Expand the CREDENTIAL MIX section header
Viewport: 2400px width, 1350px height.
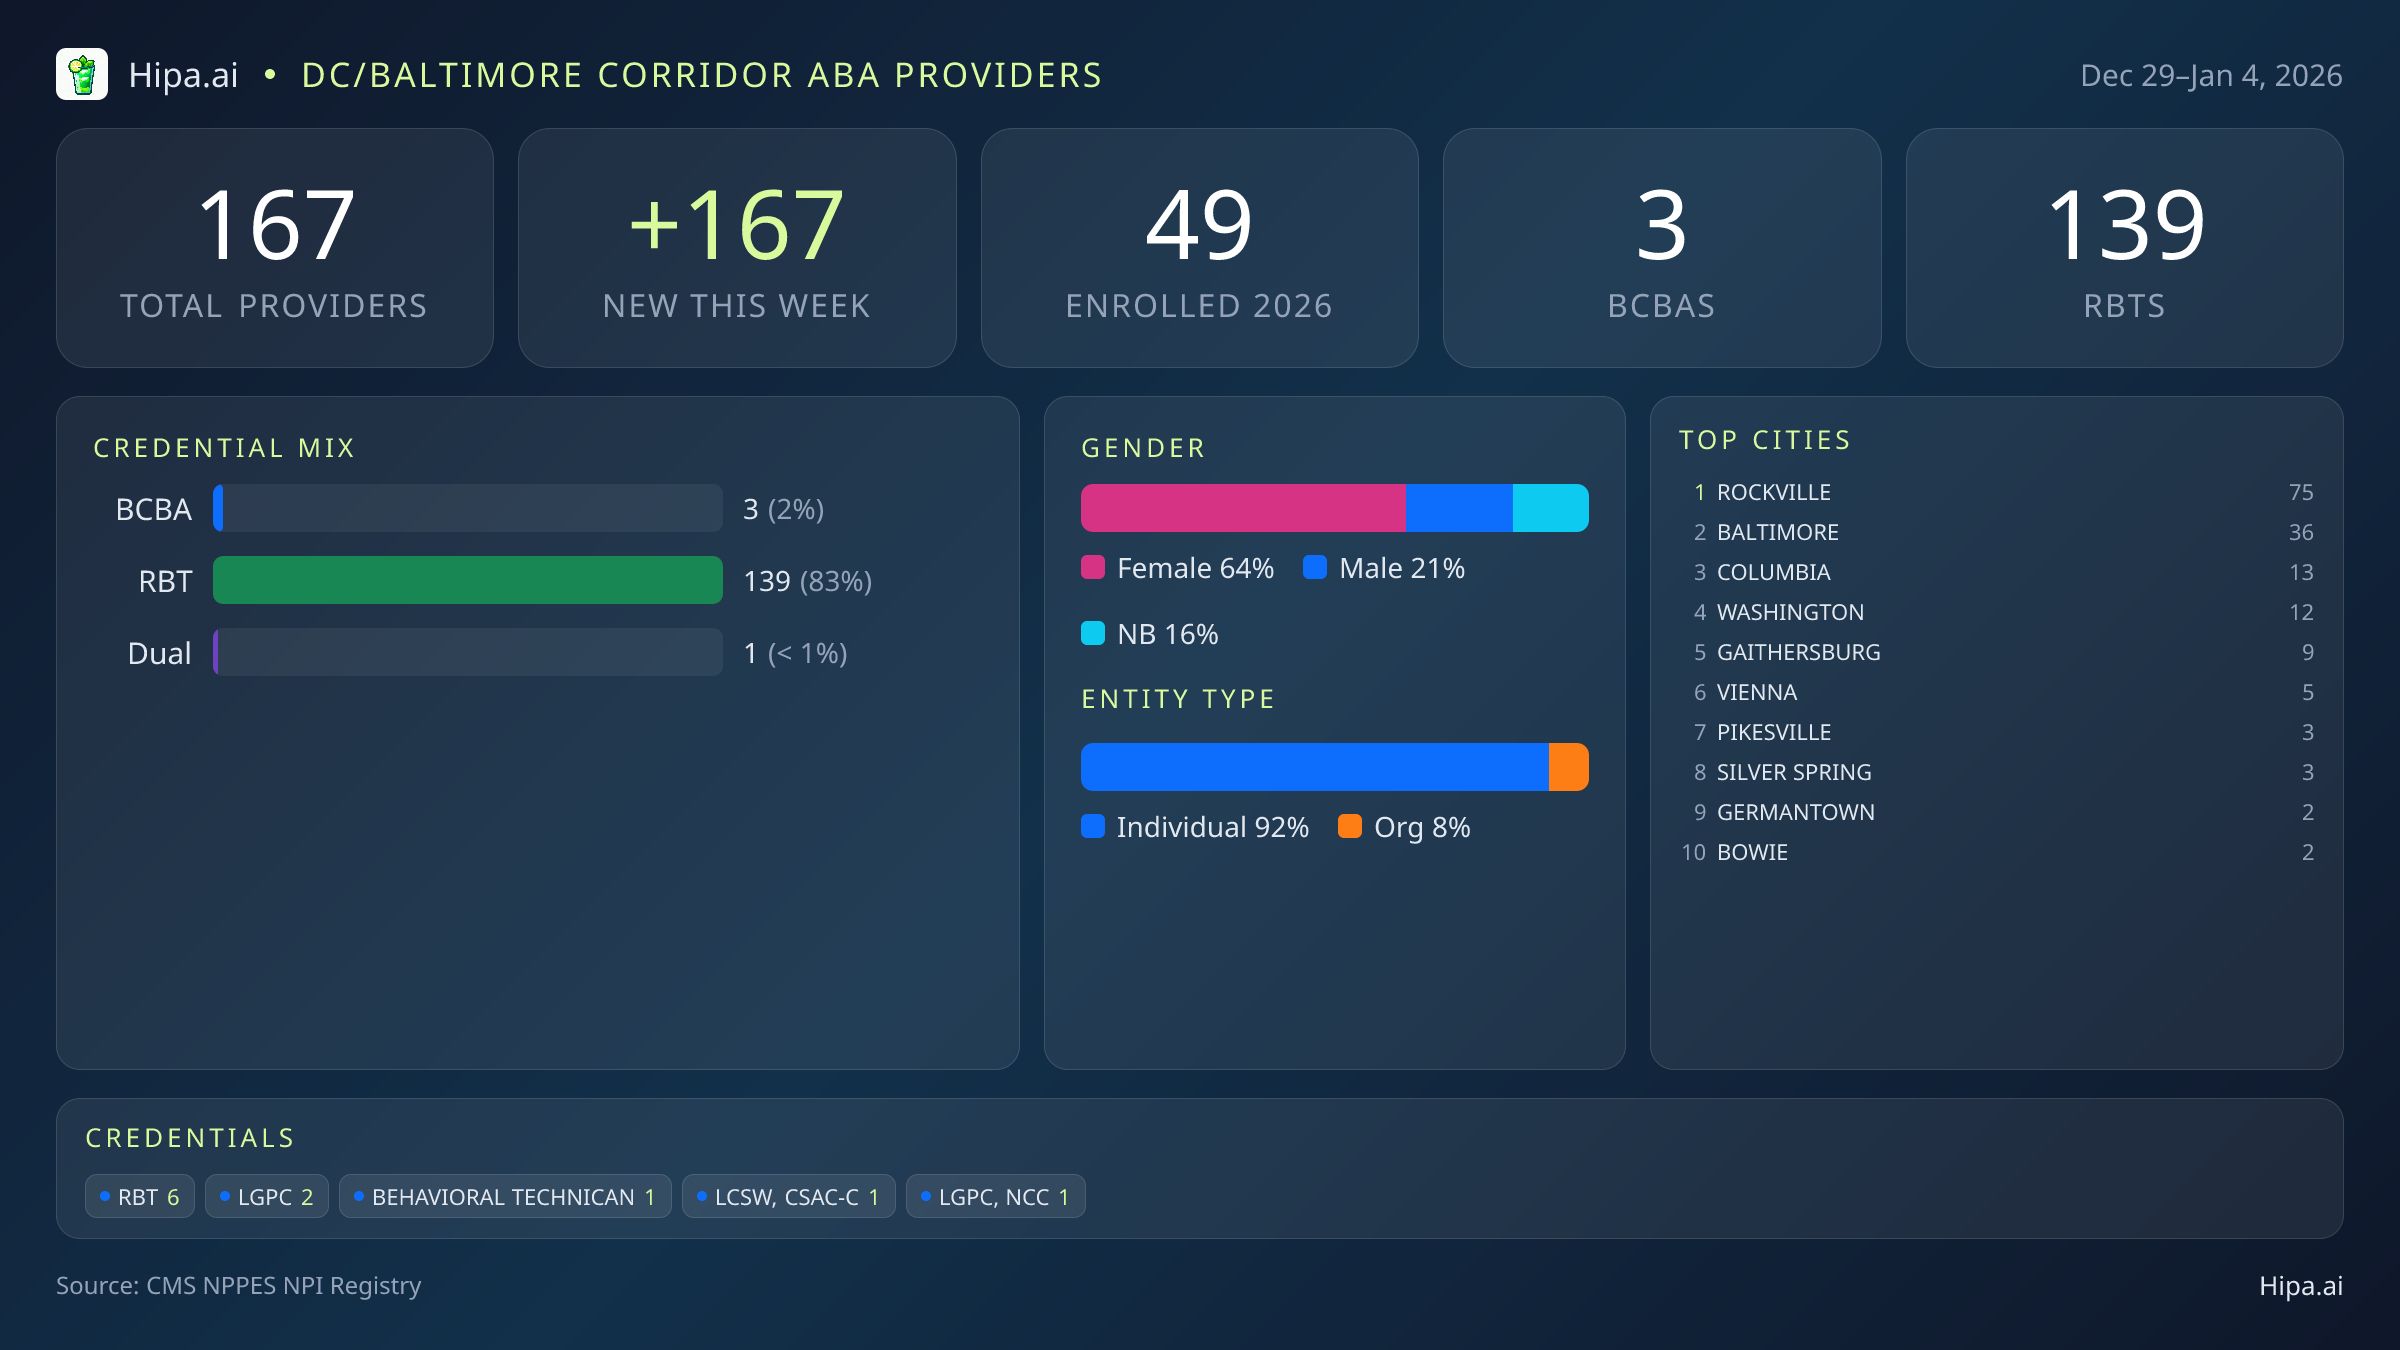tap(224, 447)
